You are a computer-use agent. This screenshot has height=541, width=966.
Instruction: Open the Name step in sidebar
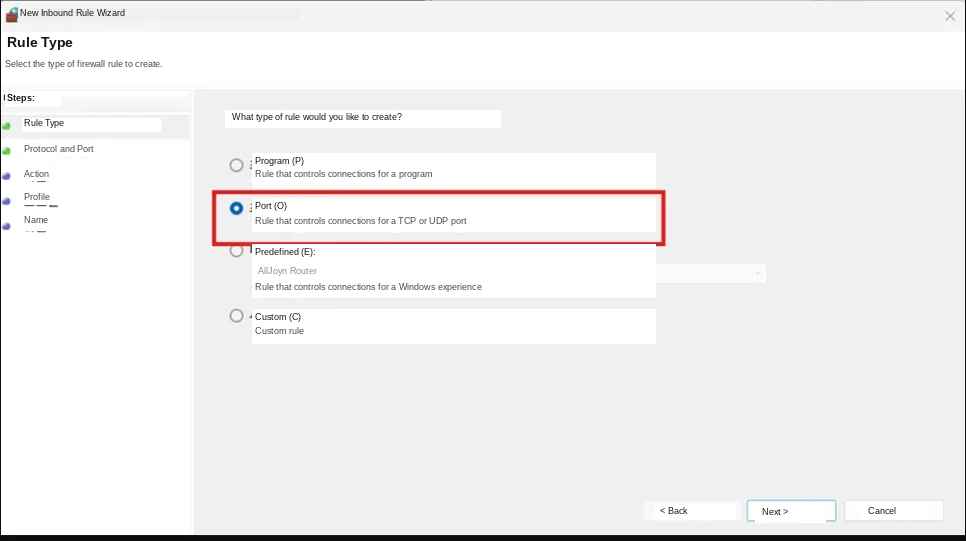click(36, 220)
